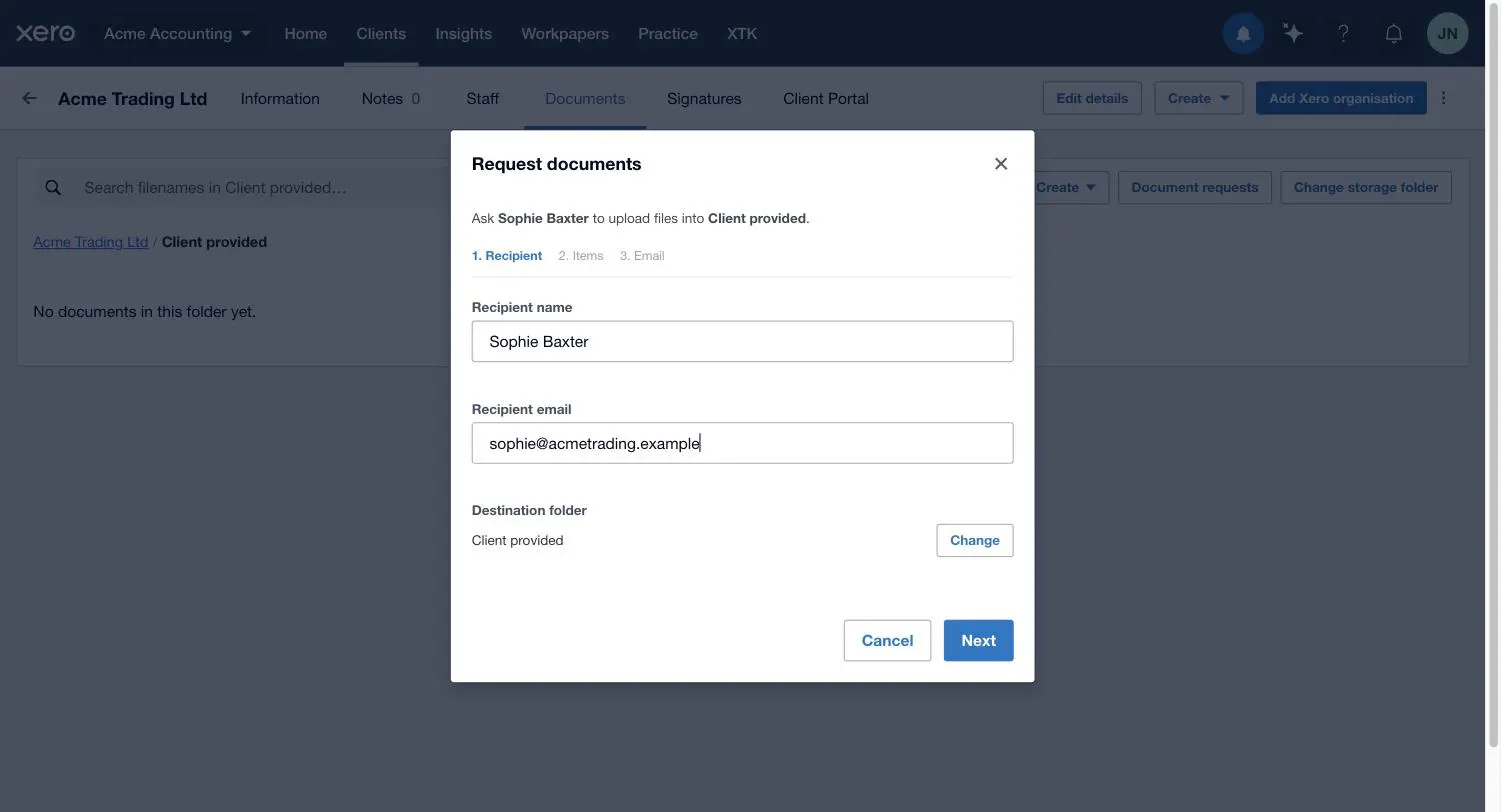
Task: Open the help question mark icon
Action: [x=1343, y=34]
